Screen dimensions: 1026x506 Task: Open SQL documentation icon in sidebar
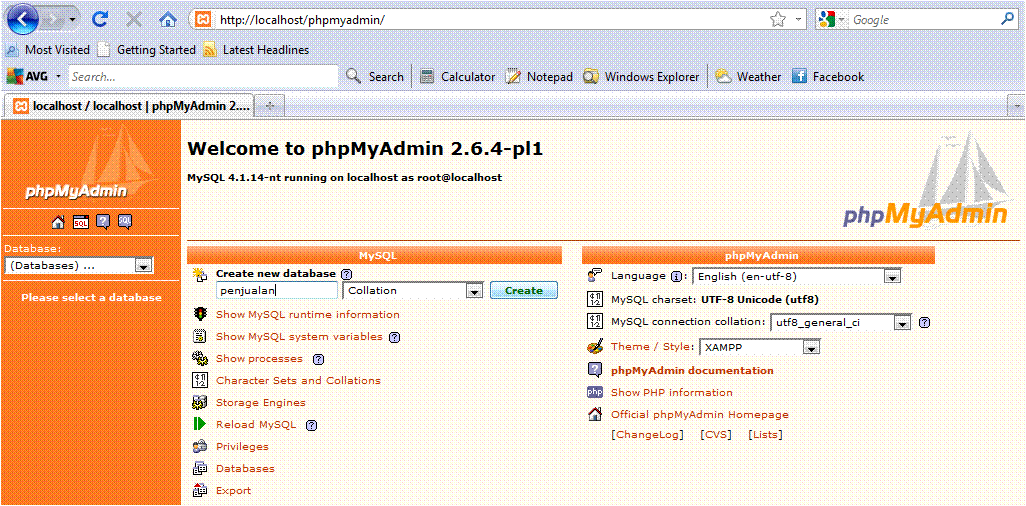point(125,222)
